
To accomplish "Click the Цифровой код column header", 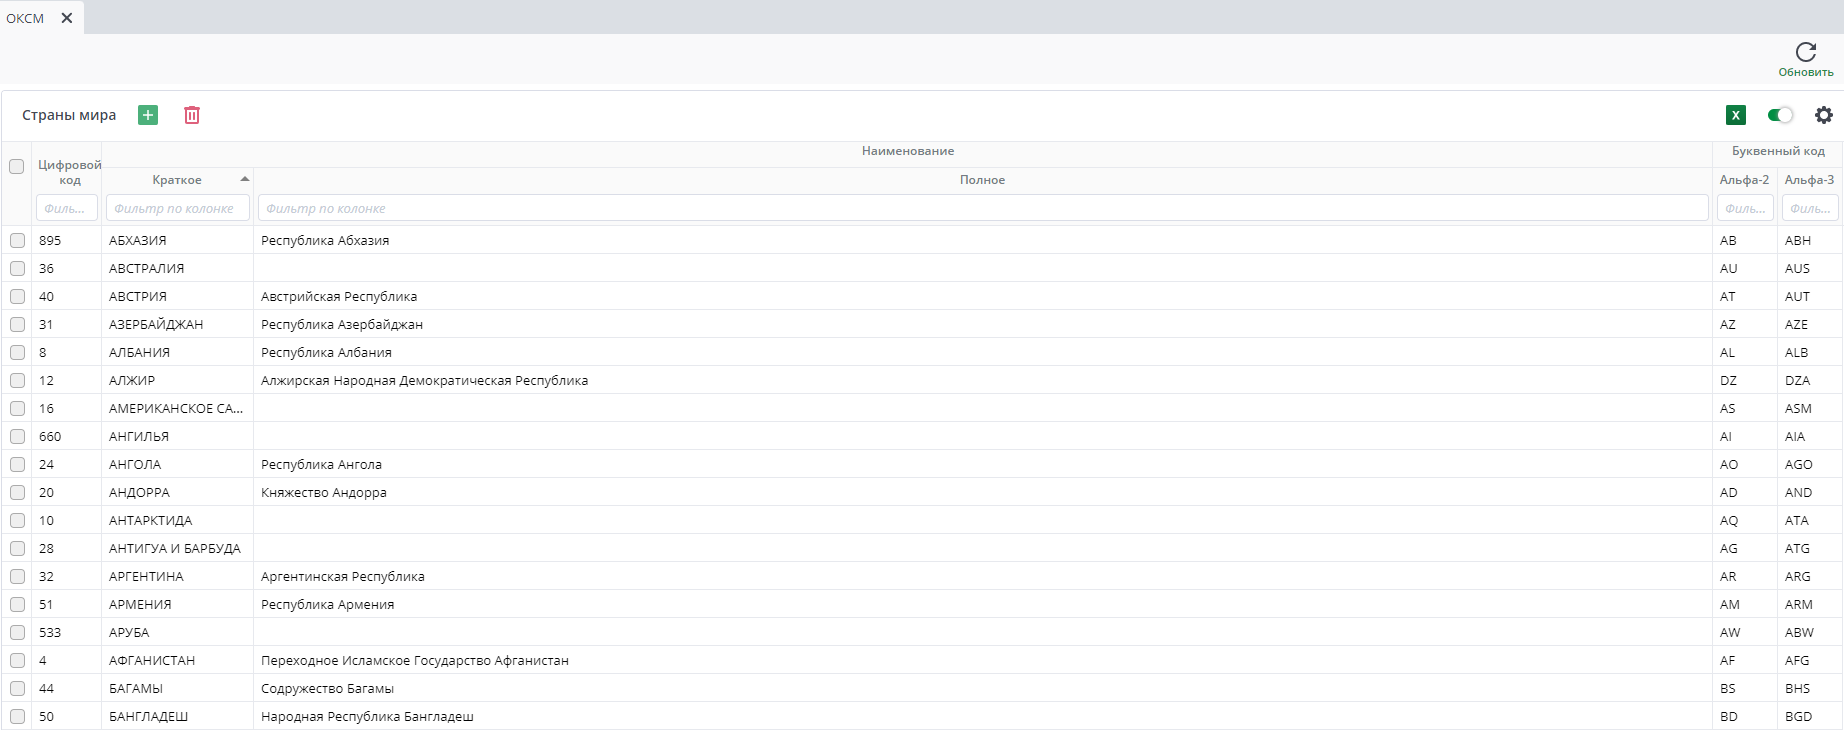I will (69, 172).
